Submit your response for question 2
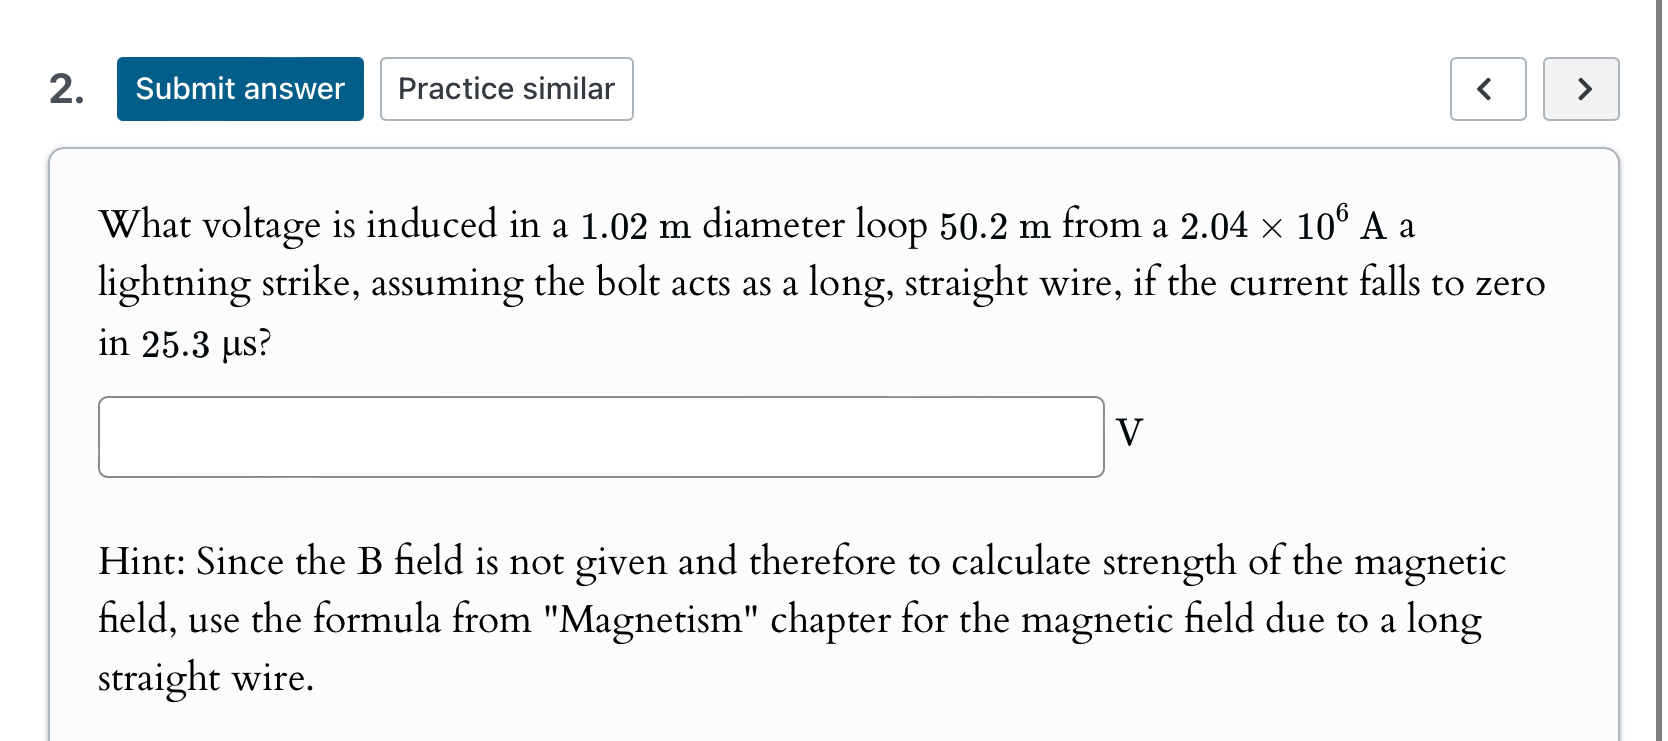This screenshot has height=741, width=1668. click(x=240, y=89)
